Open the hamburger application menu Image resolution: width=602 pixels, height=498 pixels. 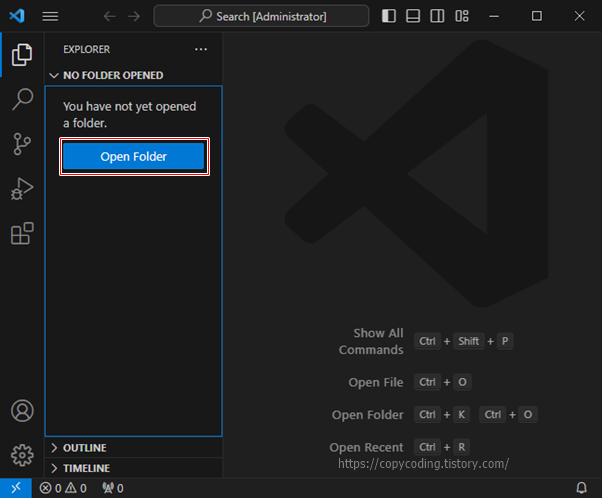[x=50, y=17]
